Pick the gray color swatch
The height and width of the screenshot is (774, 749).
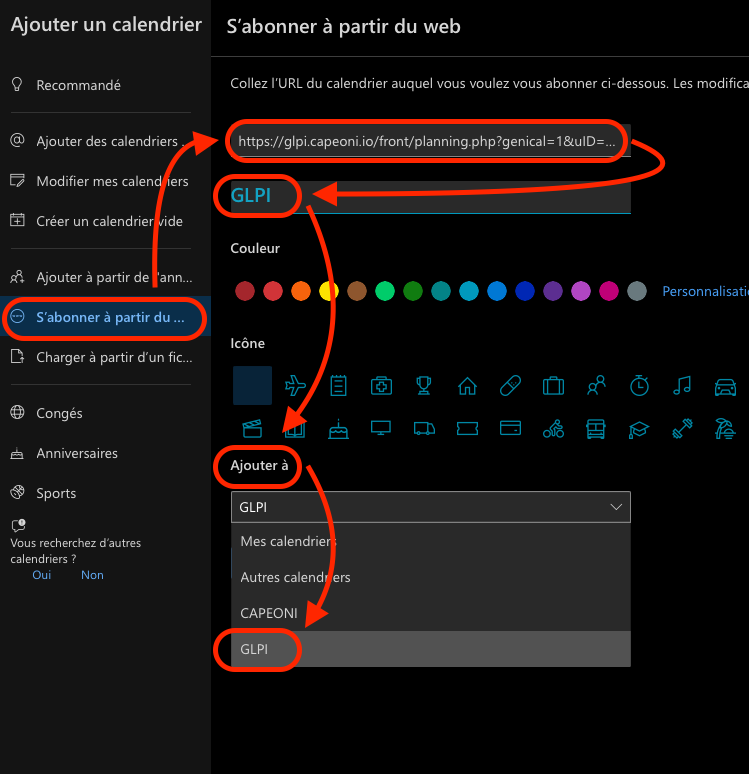click(637, 291)
